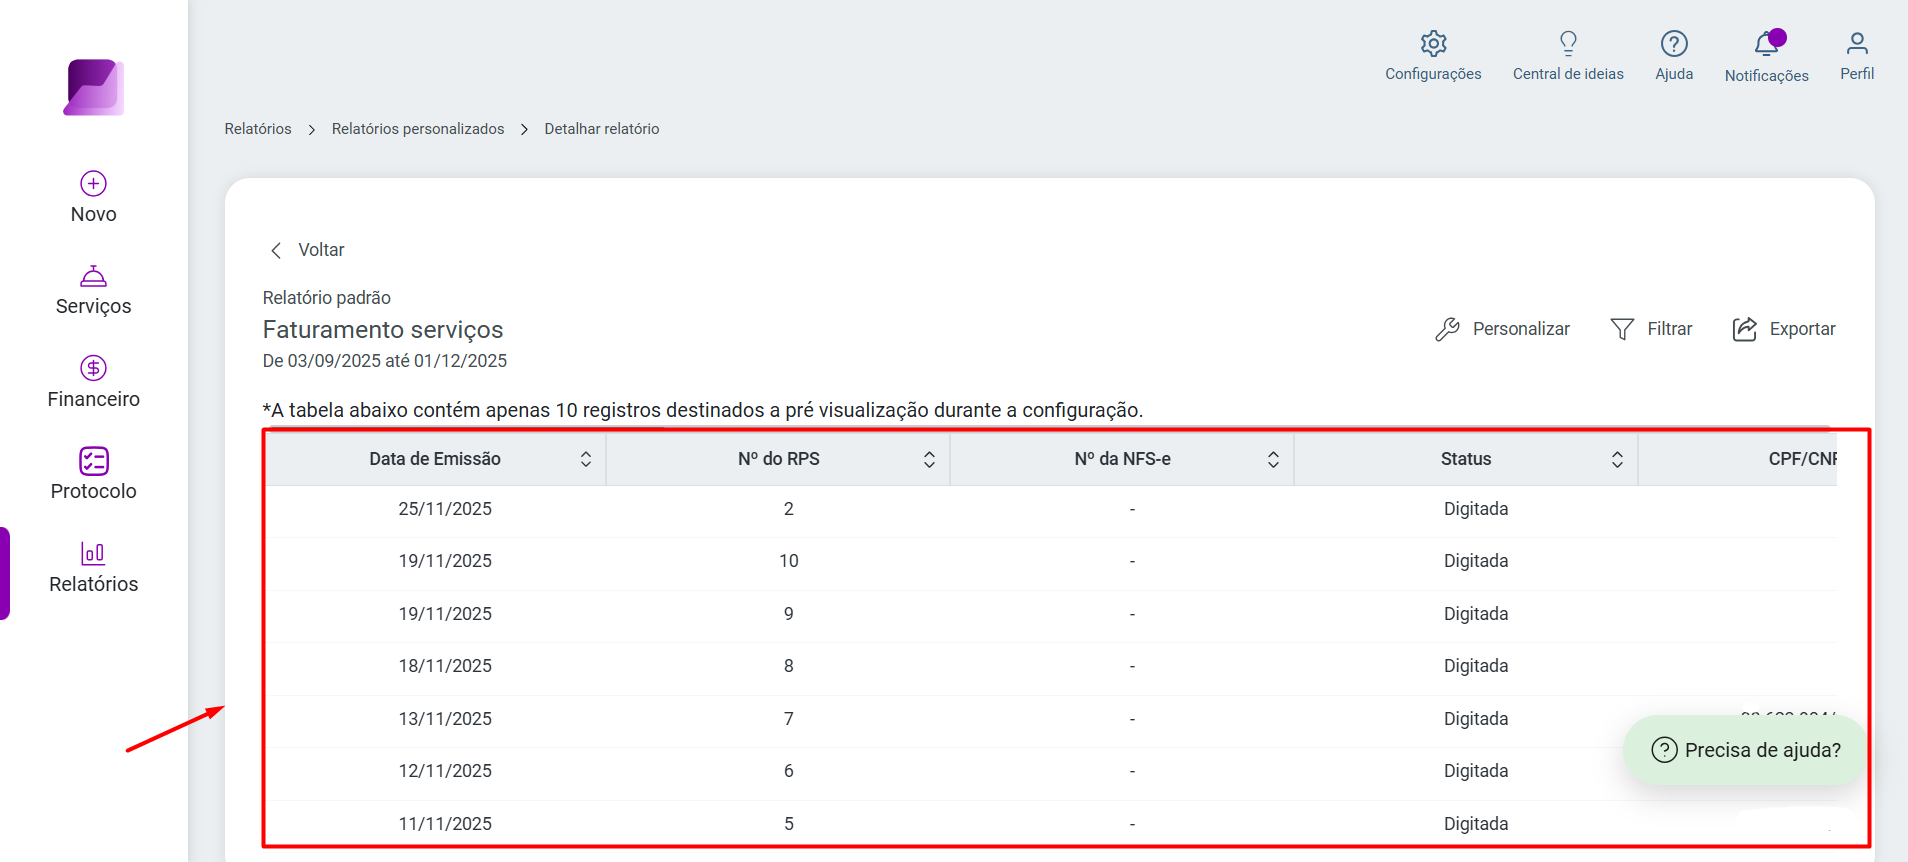Click RPS number 2 cell

pyautogui.click(x=789, y=509)
